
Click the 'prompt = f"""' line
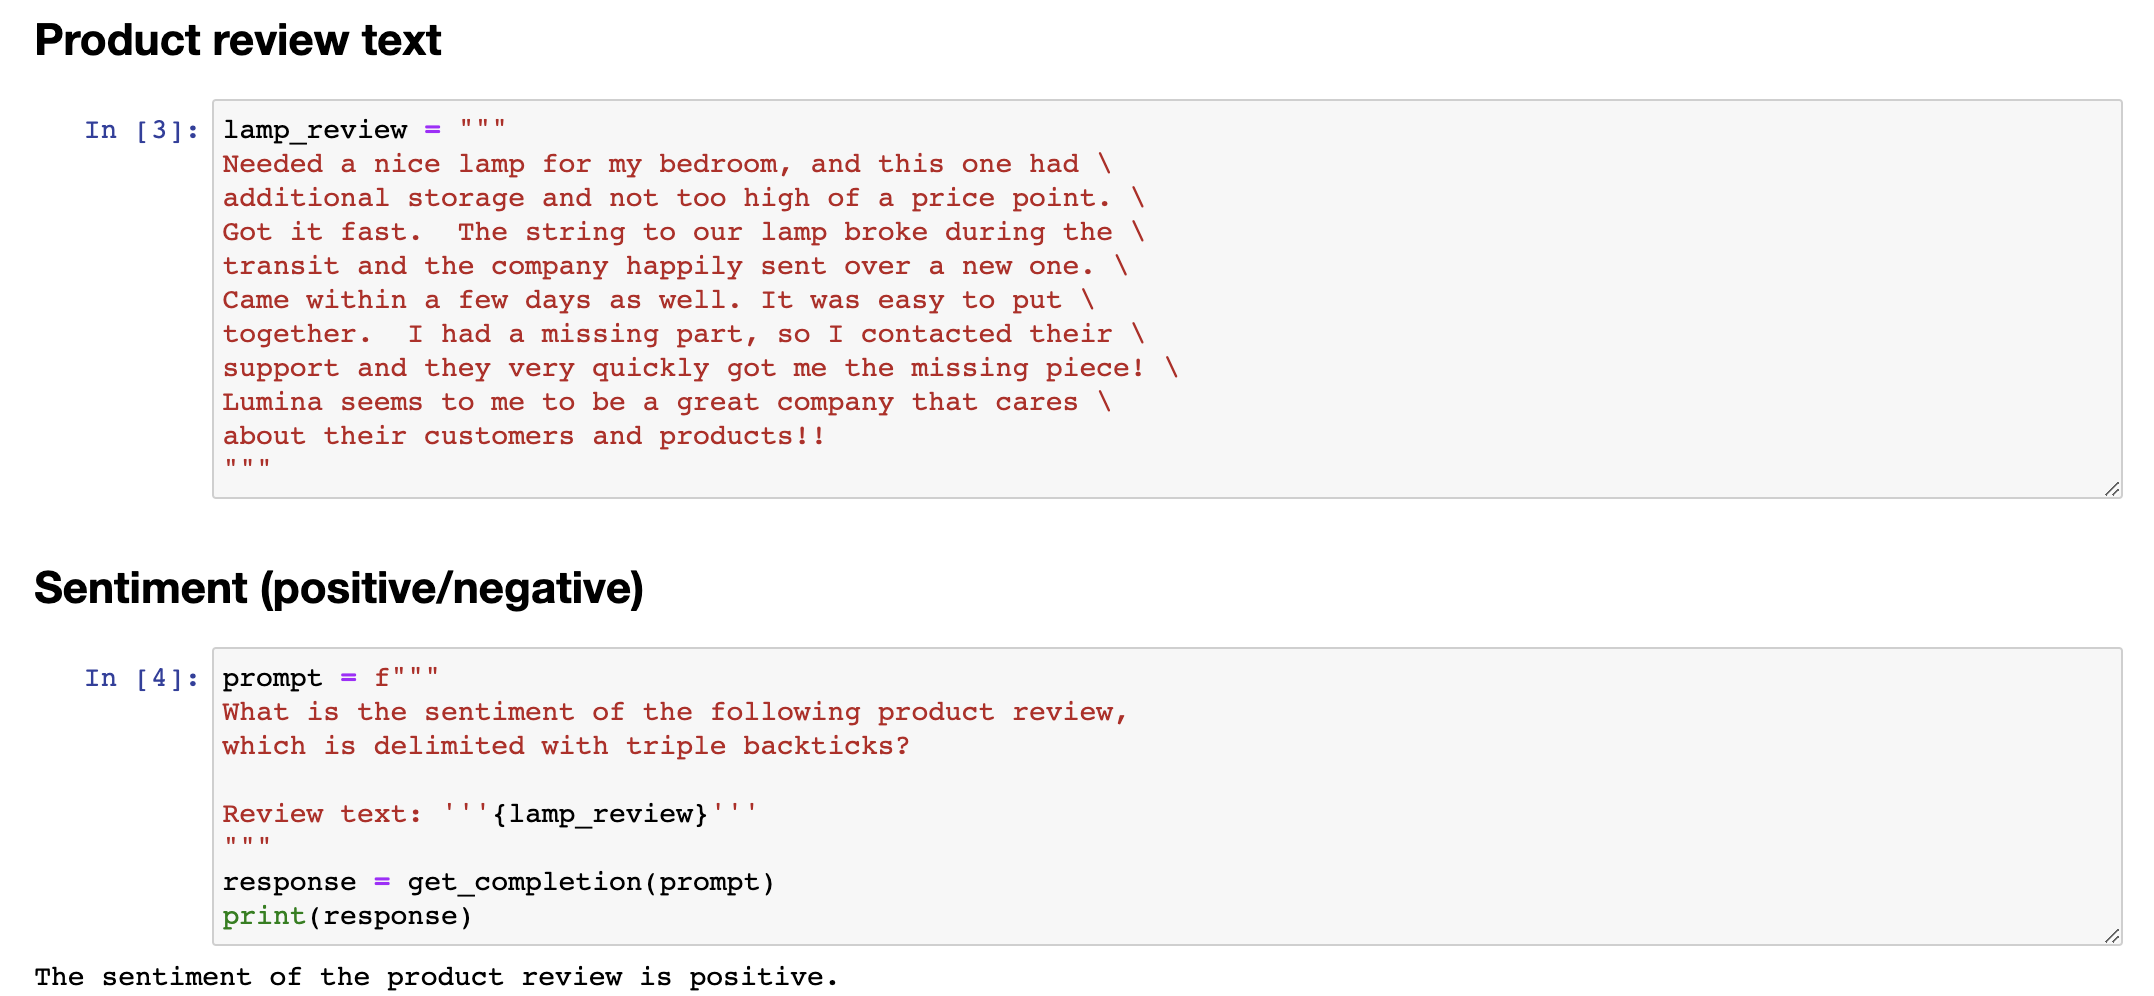point(331,678)
